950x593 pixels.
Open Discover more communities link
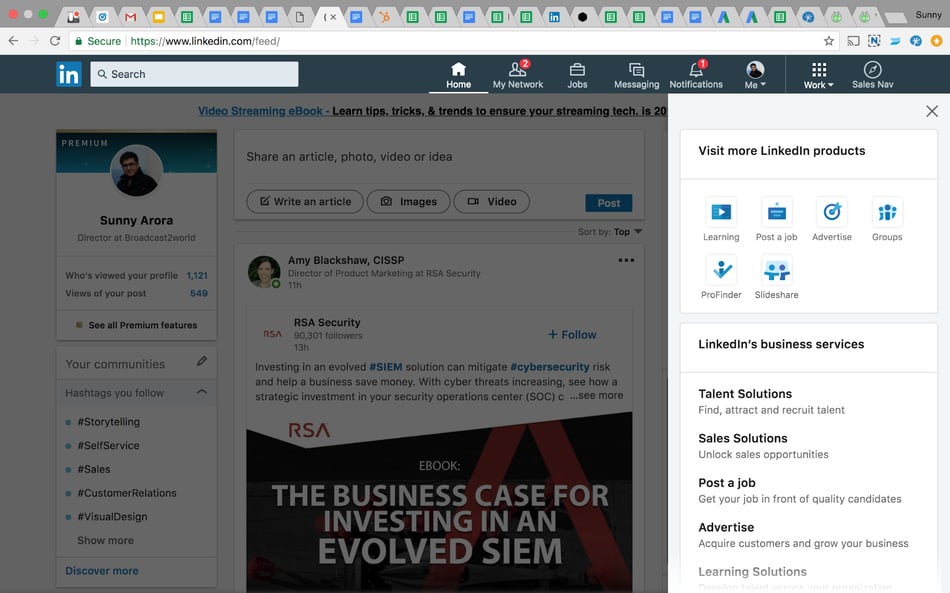click(x=102, y=571)
